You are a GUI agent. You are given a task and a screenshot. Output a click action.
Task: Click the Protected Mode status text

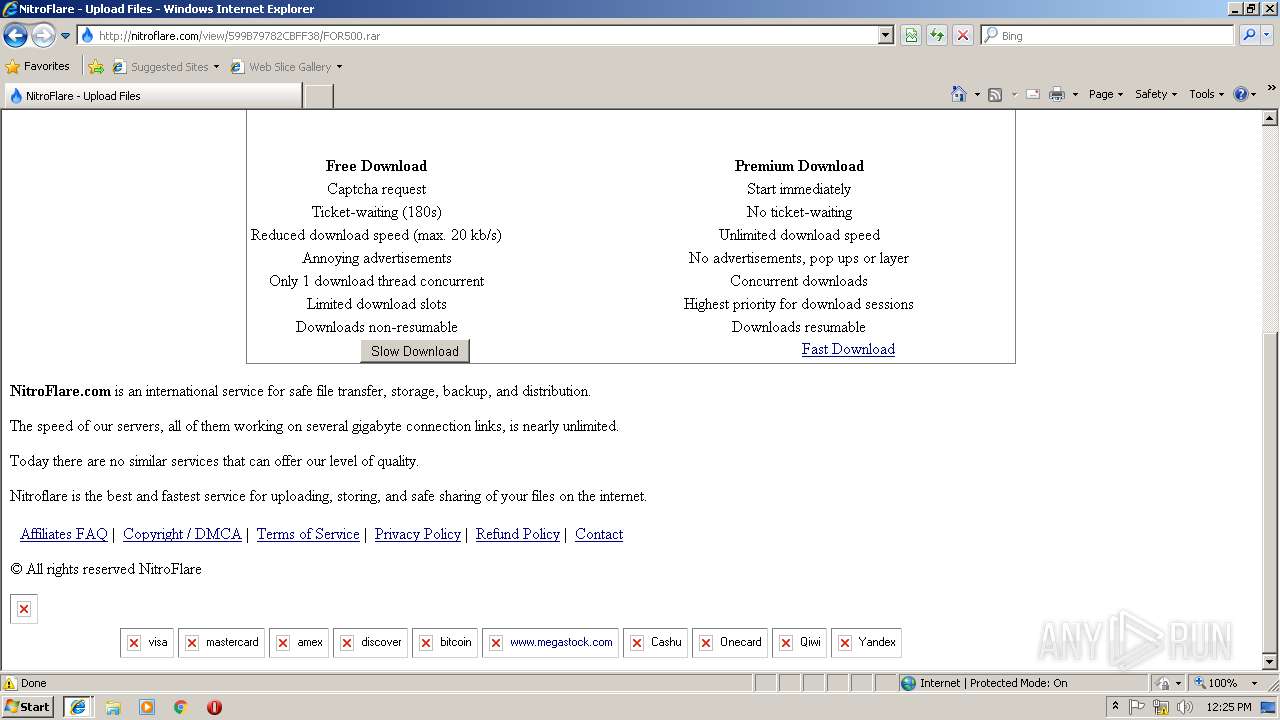pyautogui.click(x=993, y=683)
